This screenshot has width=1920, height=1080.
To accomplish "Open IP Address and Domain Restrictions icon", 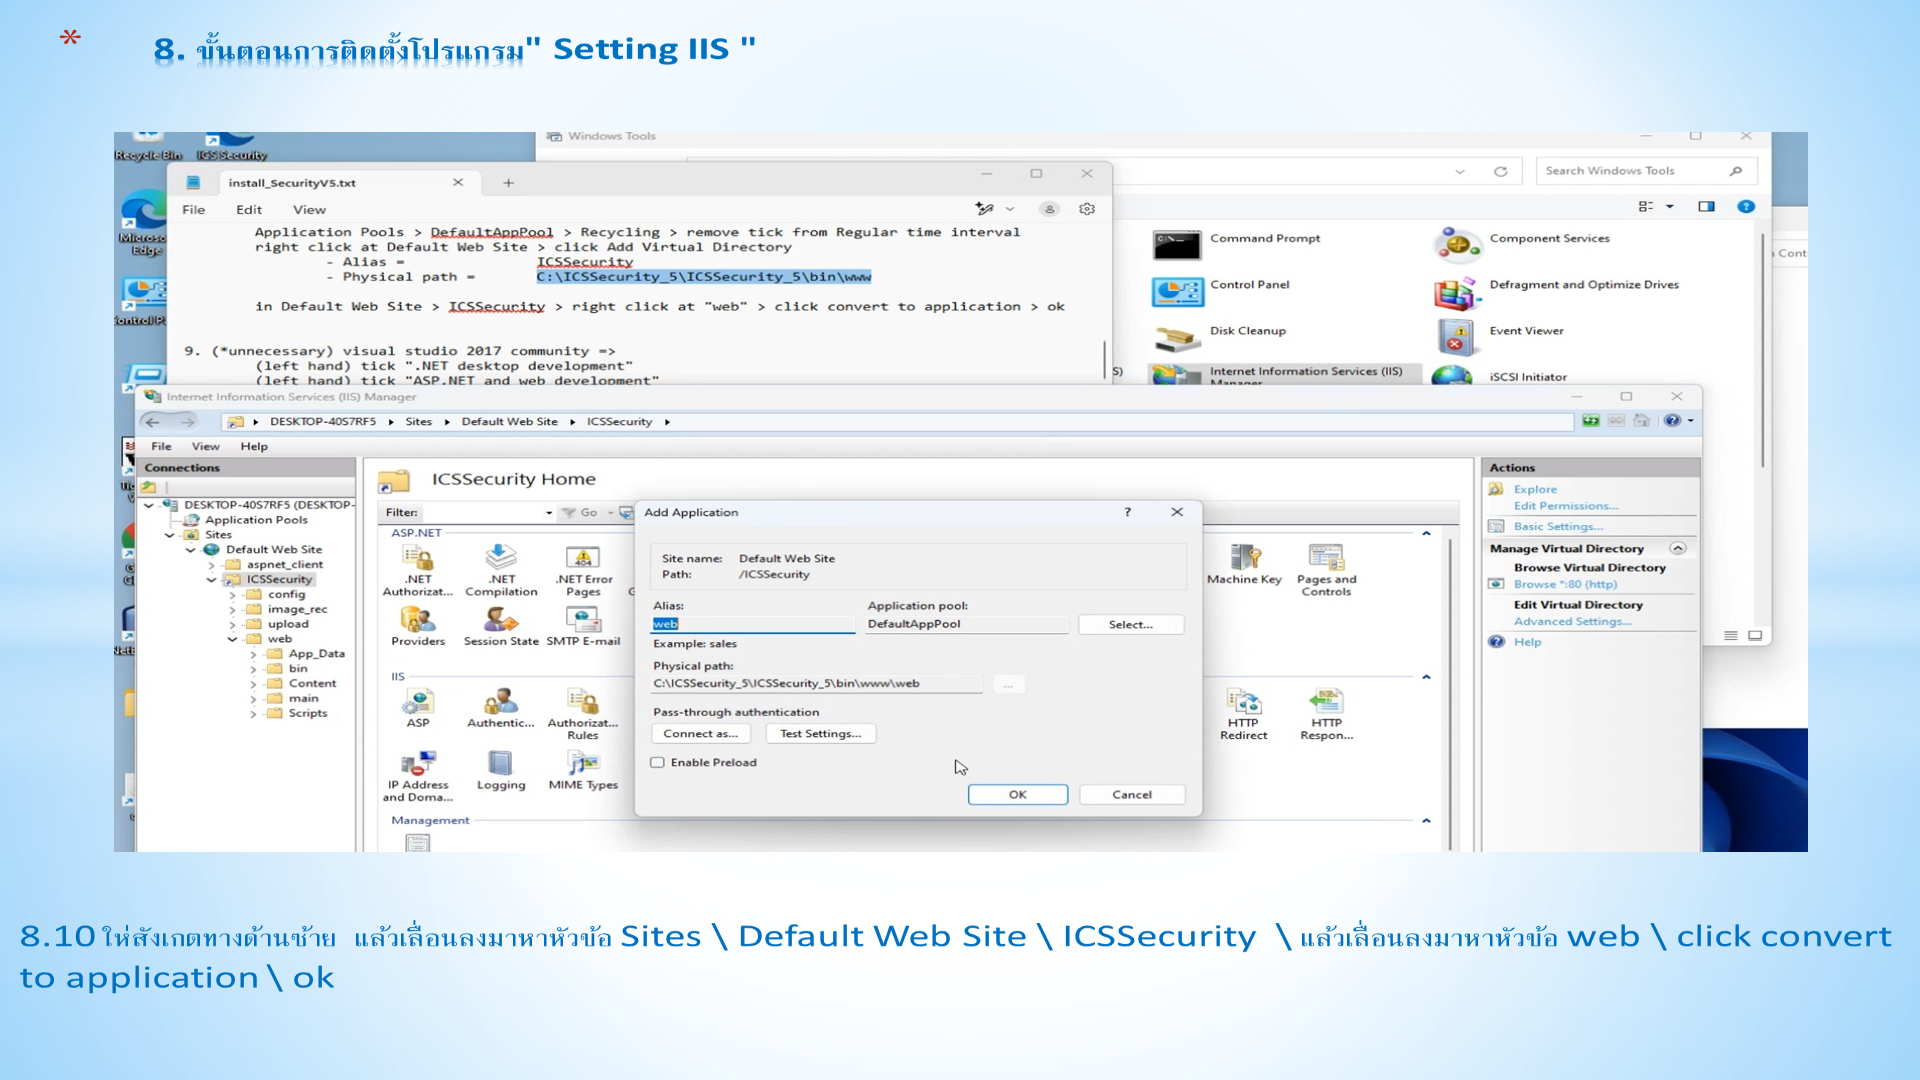I will point(418,777).
